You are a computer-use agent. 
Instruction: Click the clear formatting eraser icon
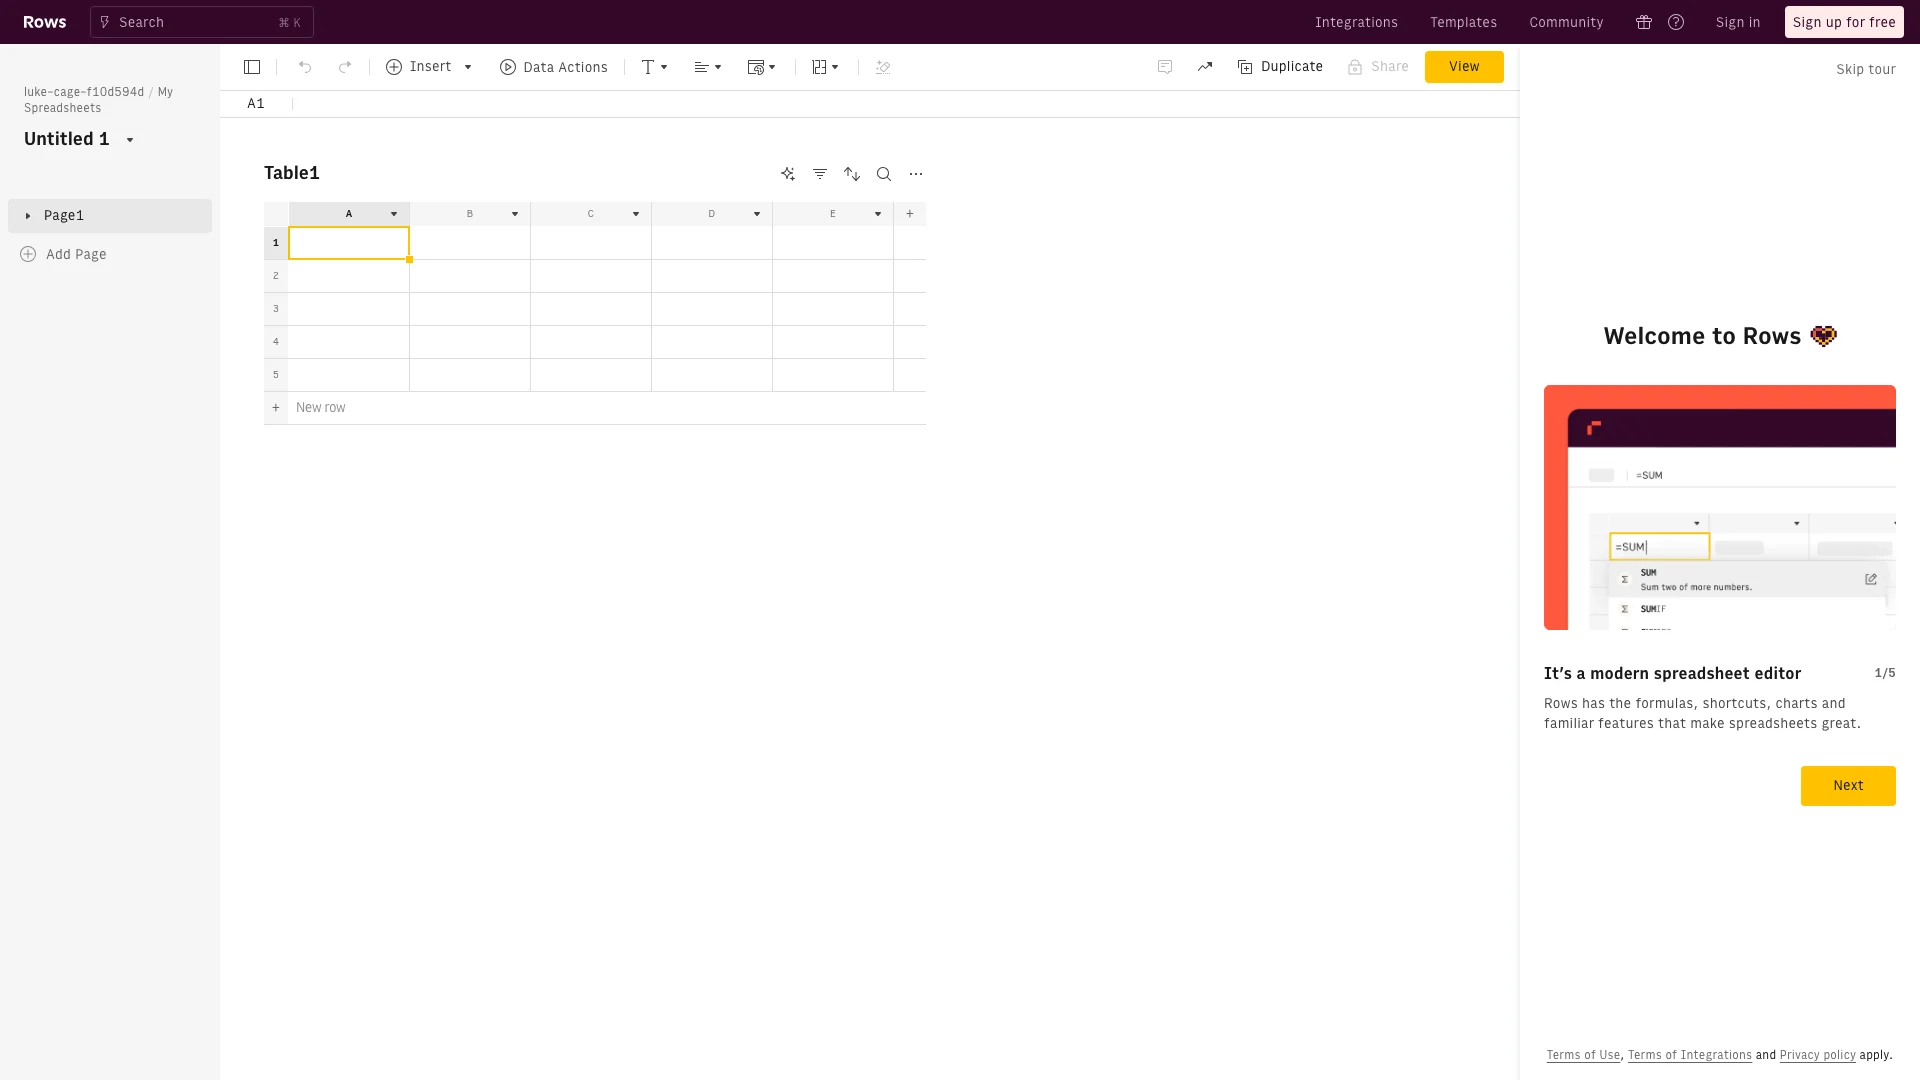coord(883,67)
